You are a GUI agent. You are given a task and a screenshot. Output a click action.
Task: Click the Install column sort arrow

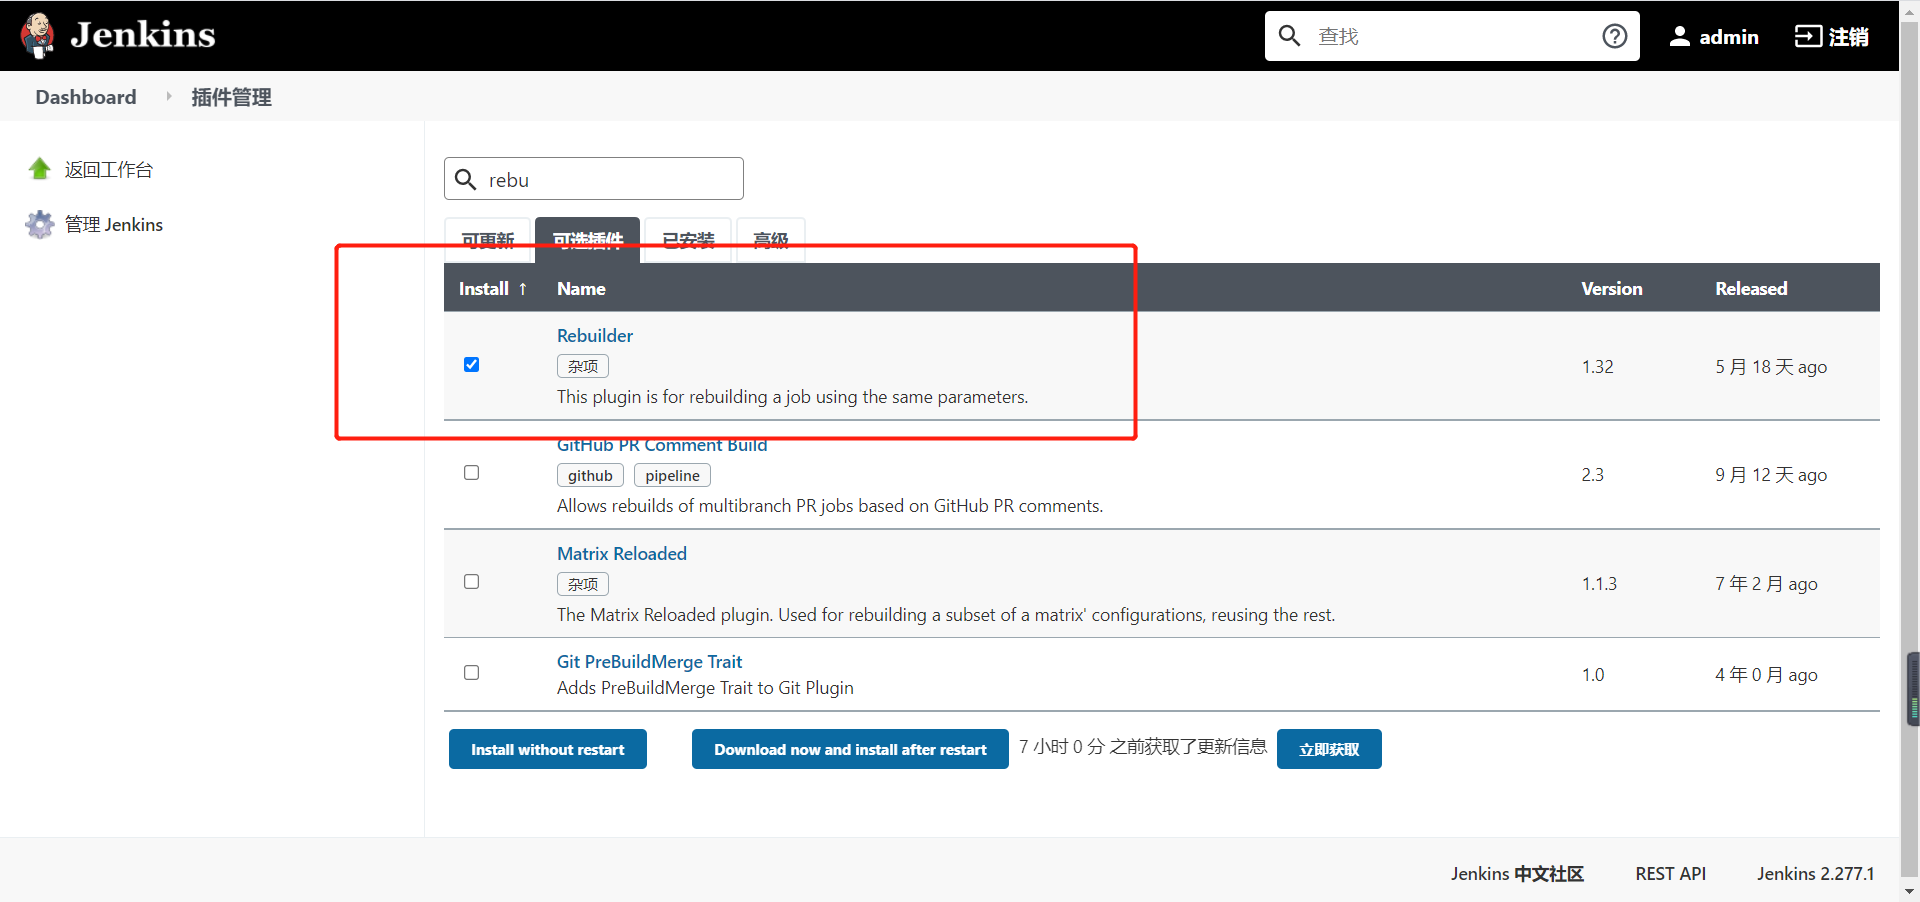pyautogui.click(x=524, y=288)
